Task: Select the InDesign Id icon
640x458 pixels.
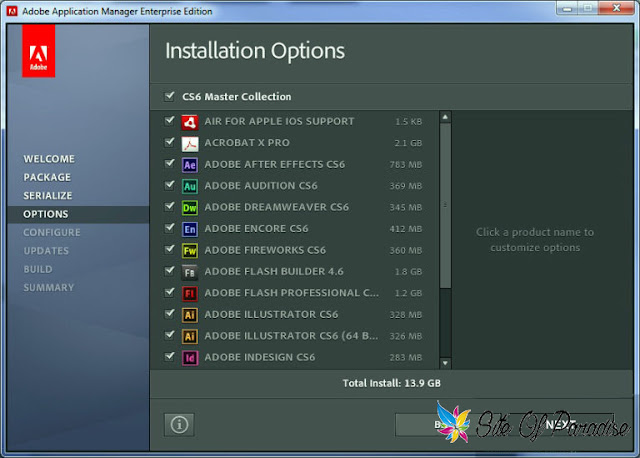Action: (x=190, y=358)
